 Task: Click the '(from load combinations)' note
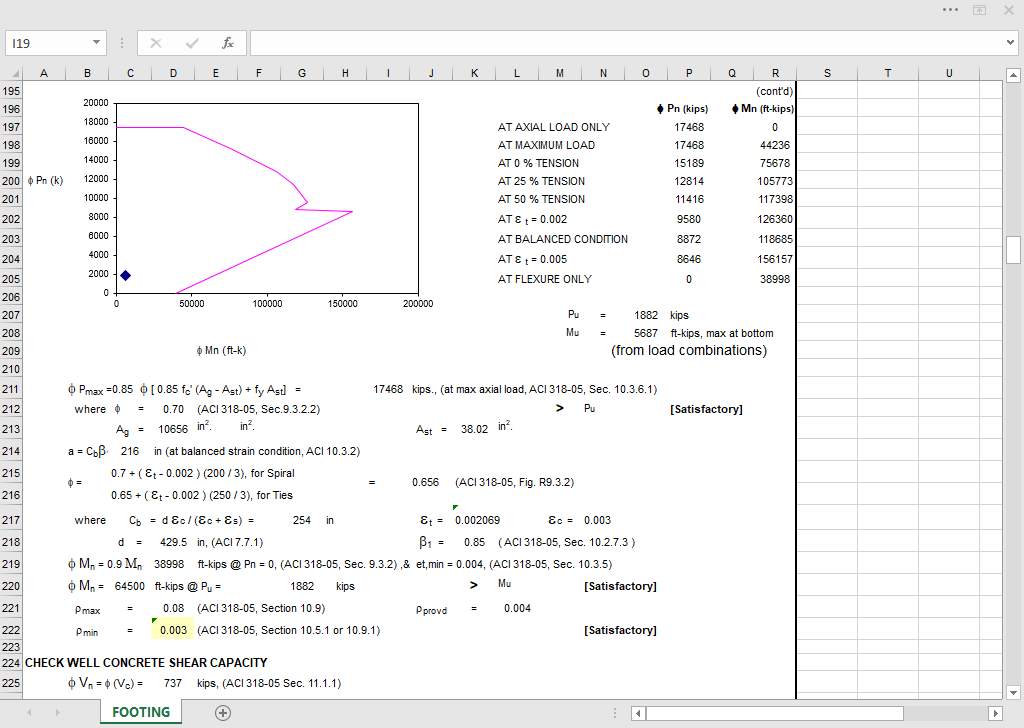[689, 351]
